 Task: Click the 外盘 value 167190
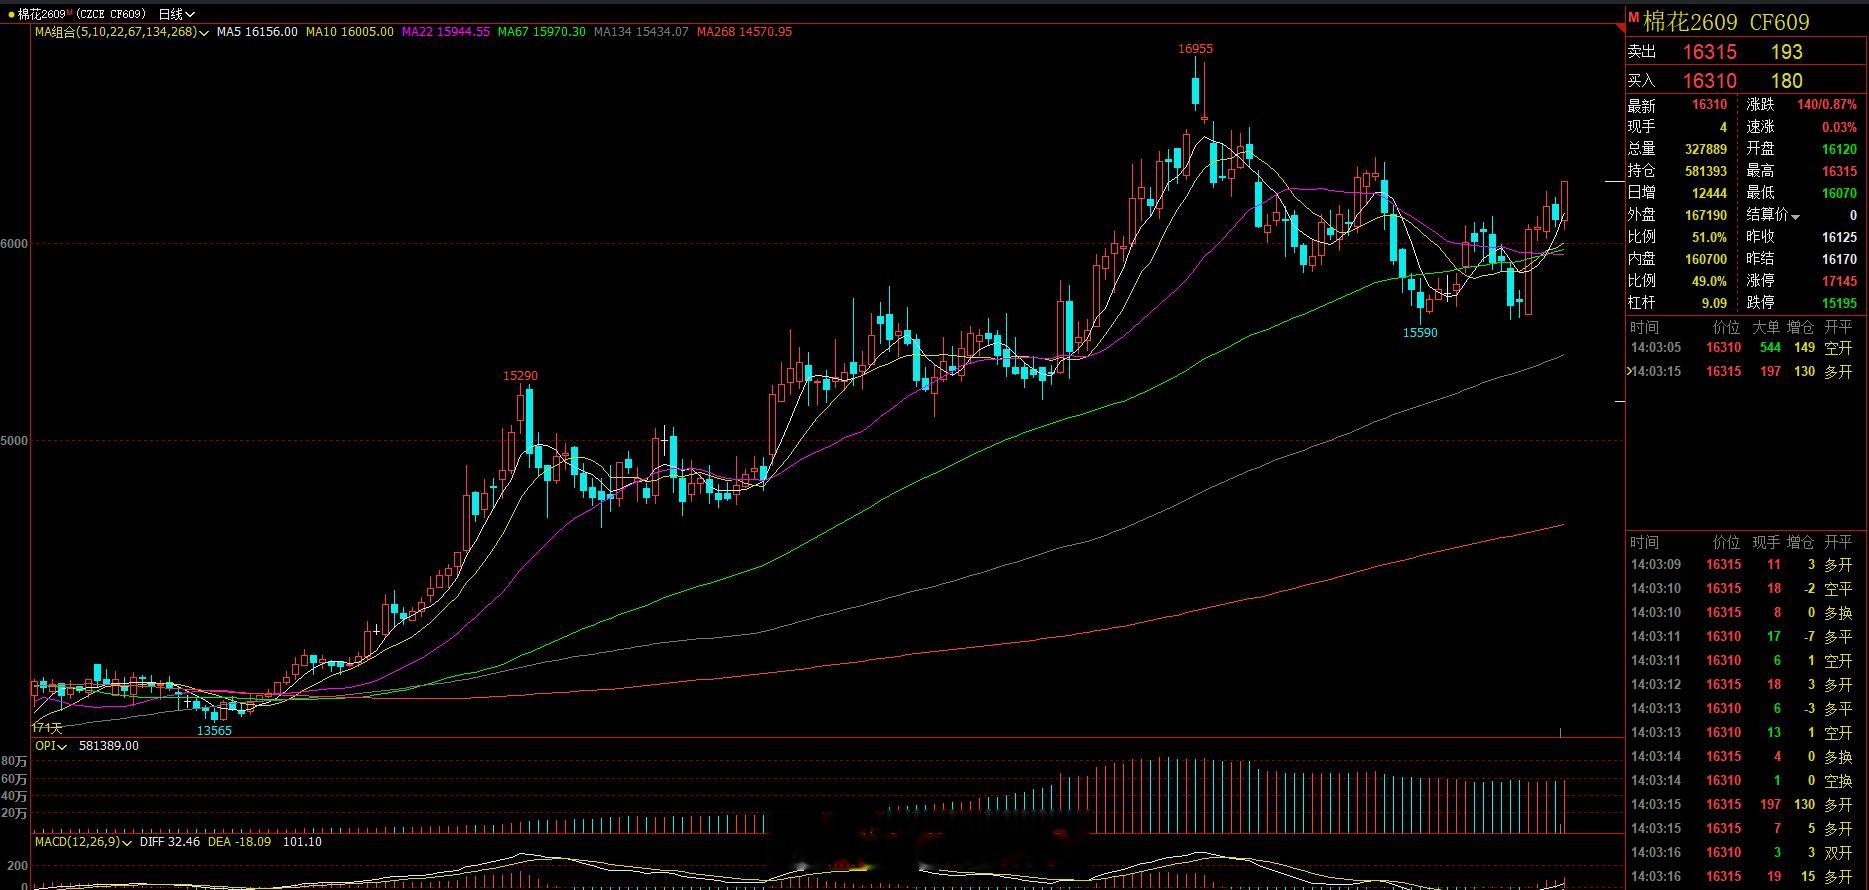(x=1706, y=215)
